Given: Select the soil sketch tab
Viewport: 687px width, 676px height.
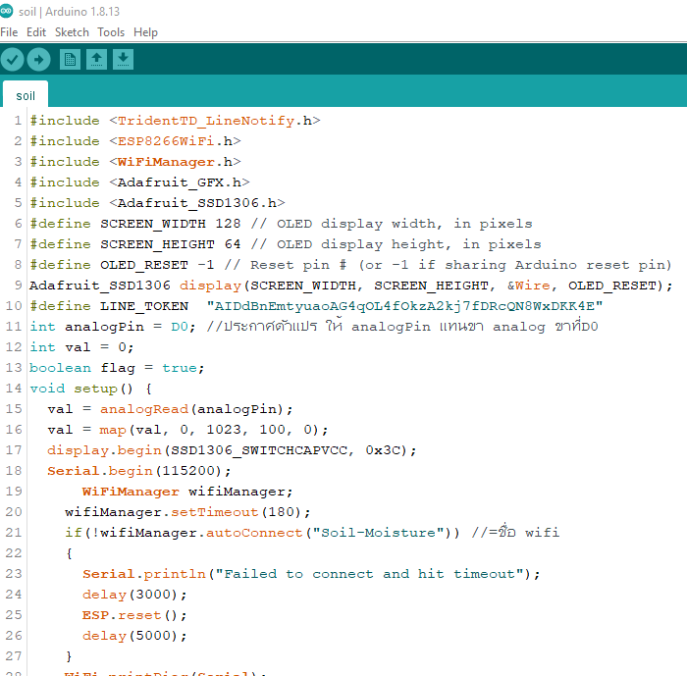Looking at the screenshot, I should pos(26,96).
